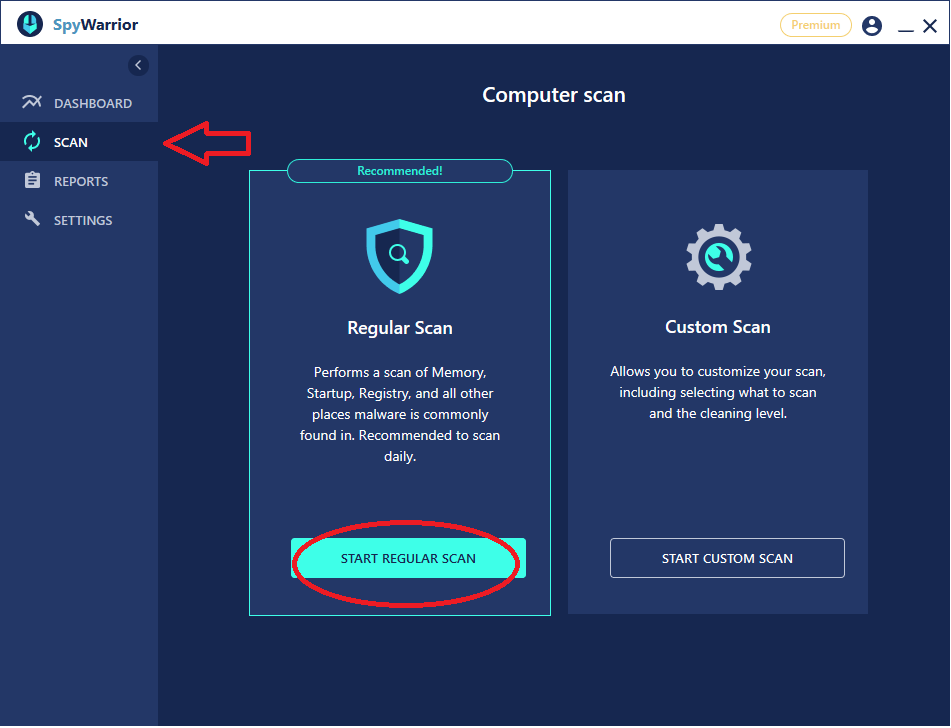Click the Regular Scan heading
Screen dimensions: 951x728
click(400, 328)
